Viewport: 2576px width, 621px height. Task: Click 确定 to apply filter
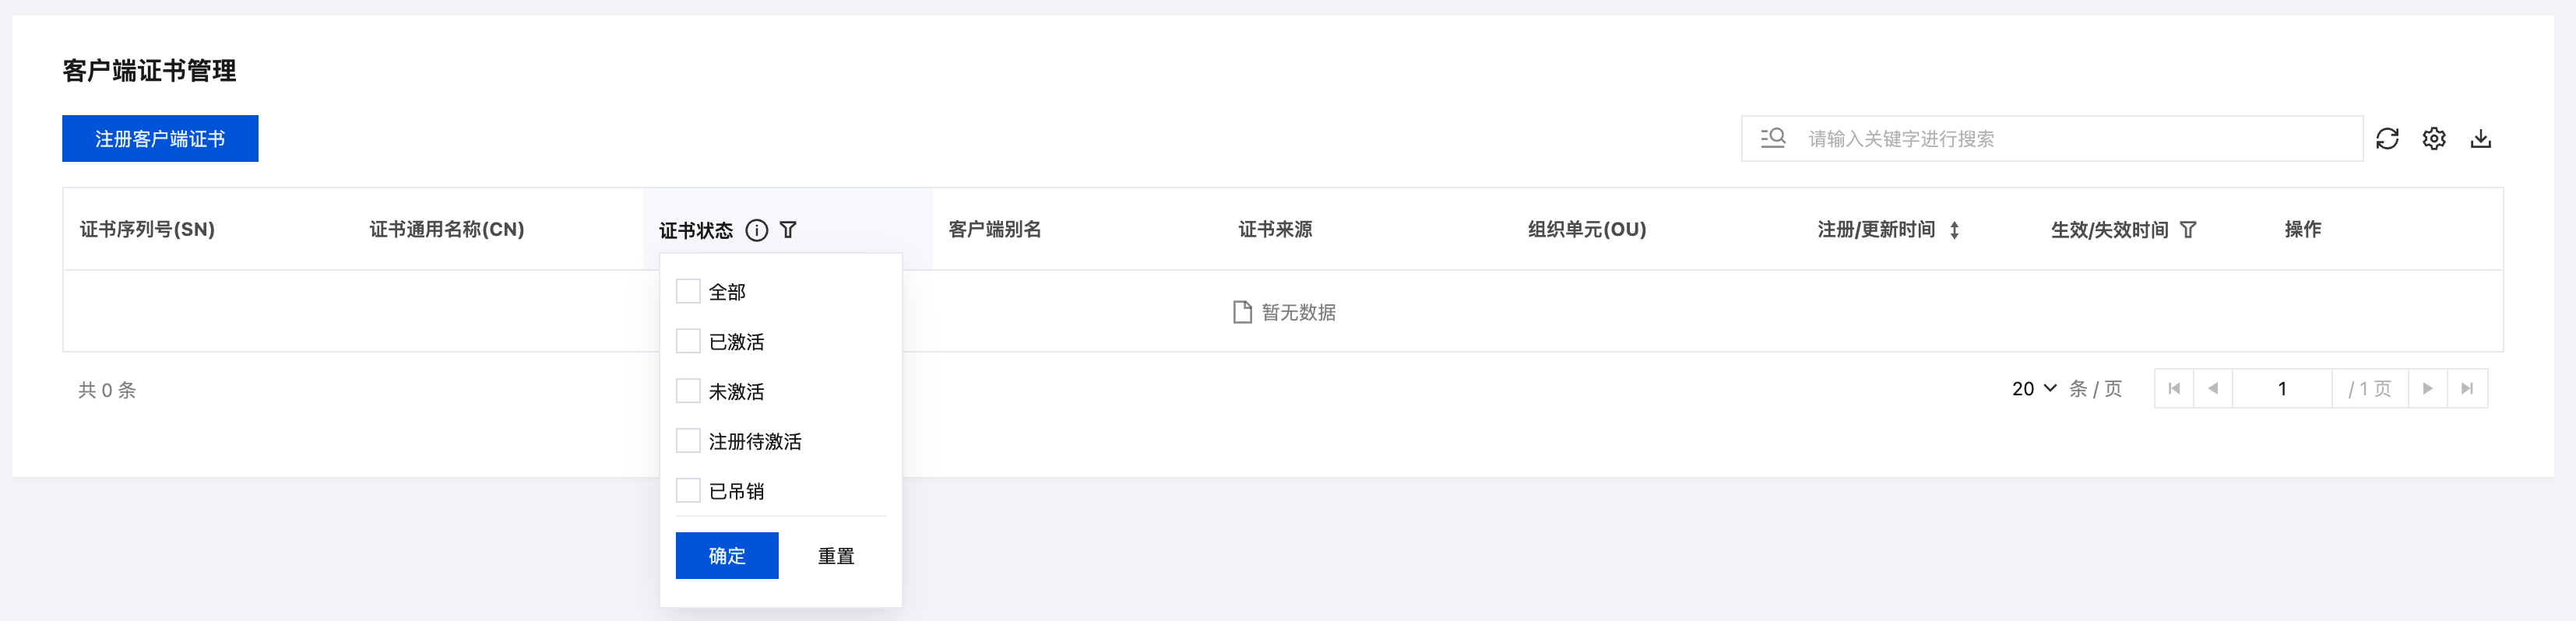coord(727,556)
